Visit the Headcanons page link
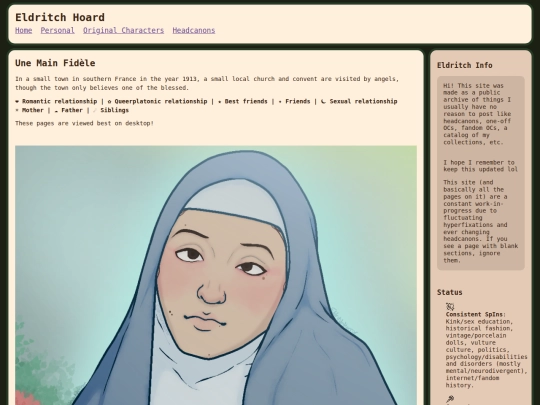This screenshot has height=405, width=540. pyautogui.click(x=194, y=30)
